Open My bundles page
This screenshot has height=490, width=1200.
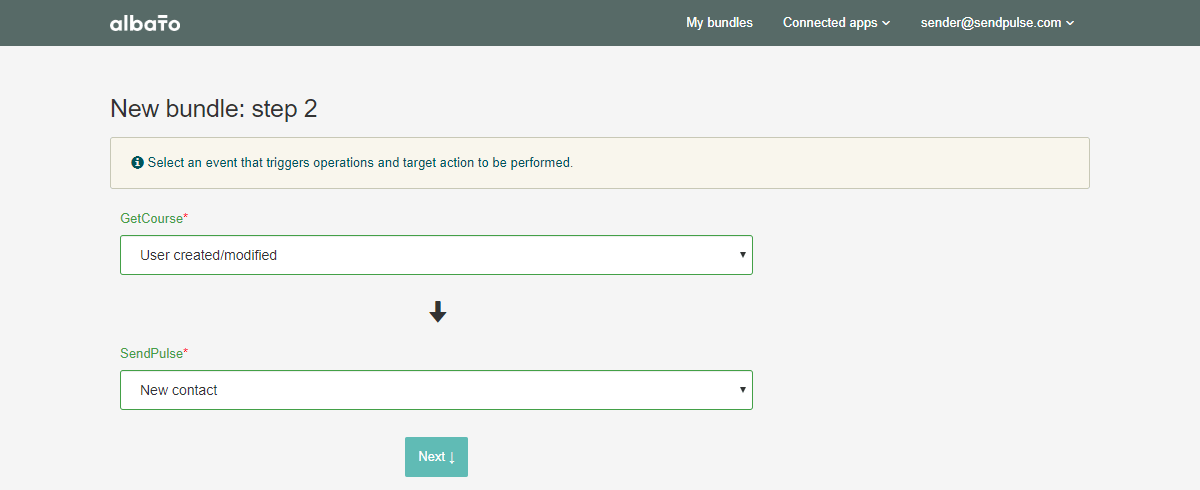tap(719, 23)
